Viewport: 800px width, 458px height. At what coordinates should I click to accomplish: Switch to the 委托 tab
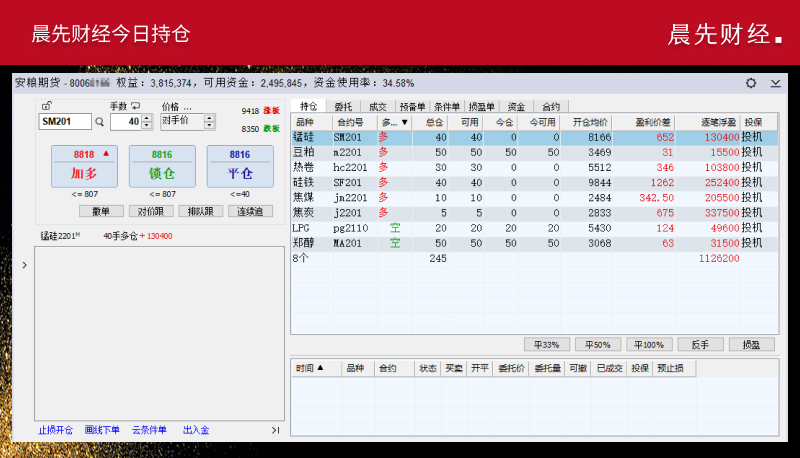pos(343,106)
